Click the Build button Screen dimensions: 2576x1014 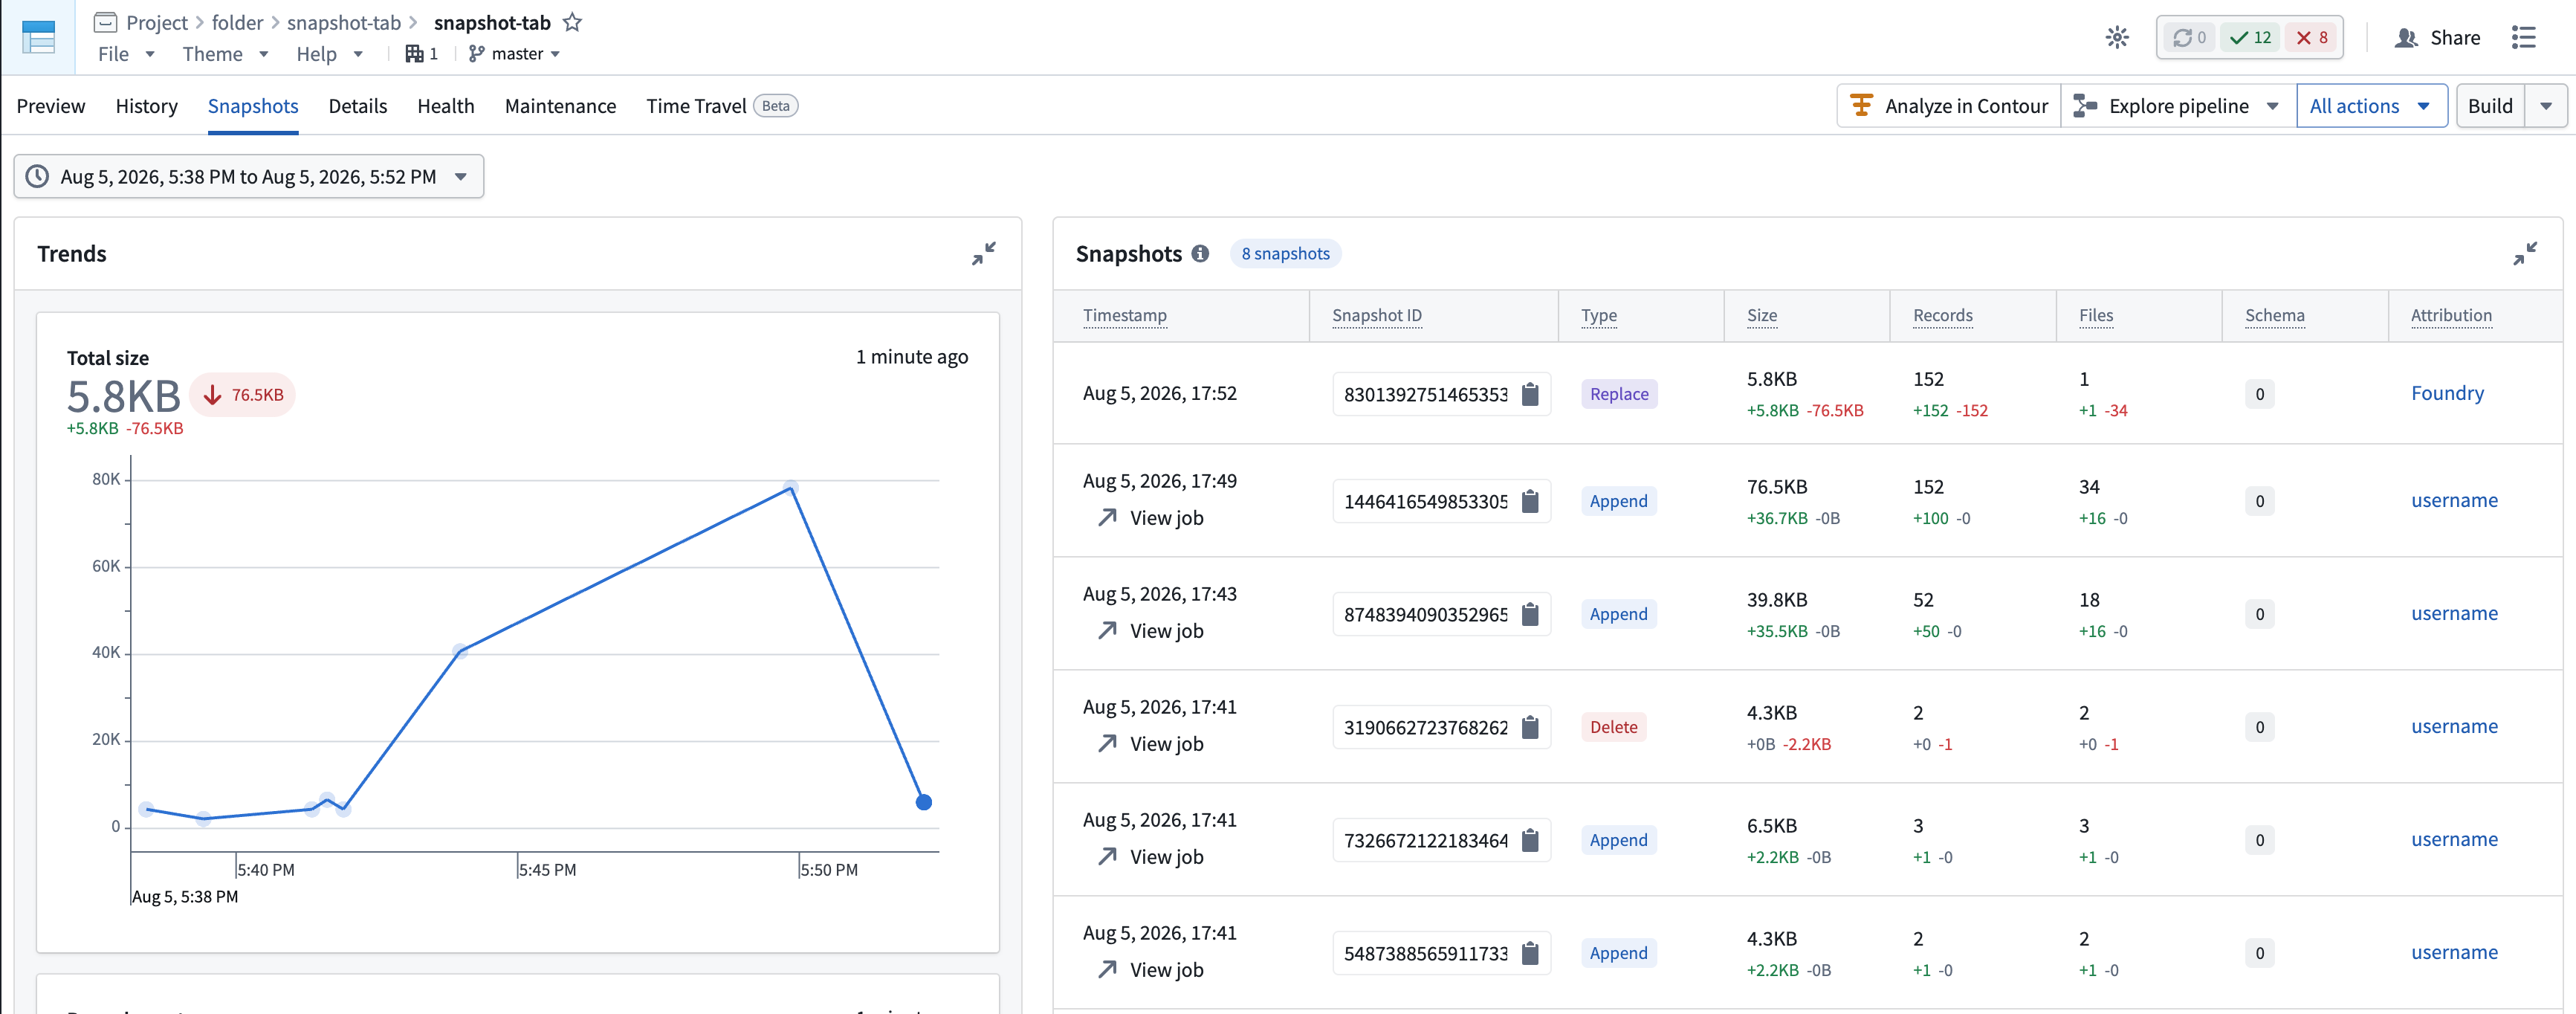click(x=2490, y=106)
